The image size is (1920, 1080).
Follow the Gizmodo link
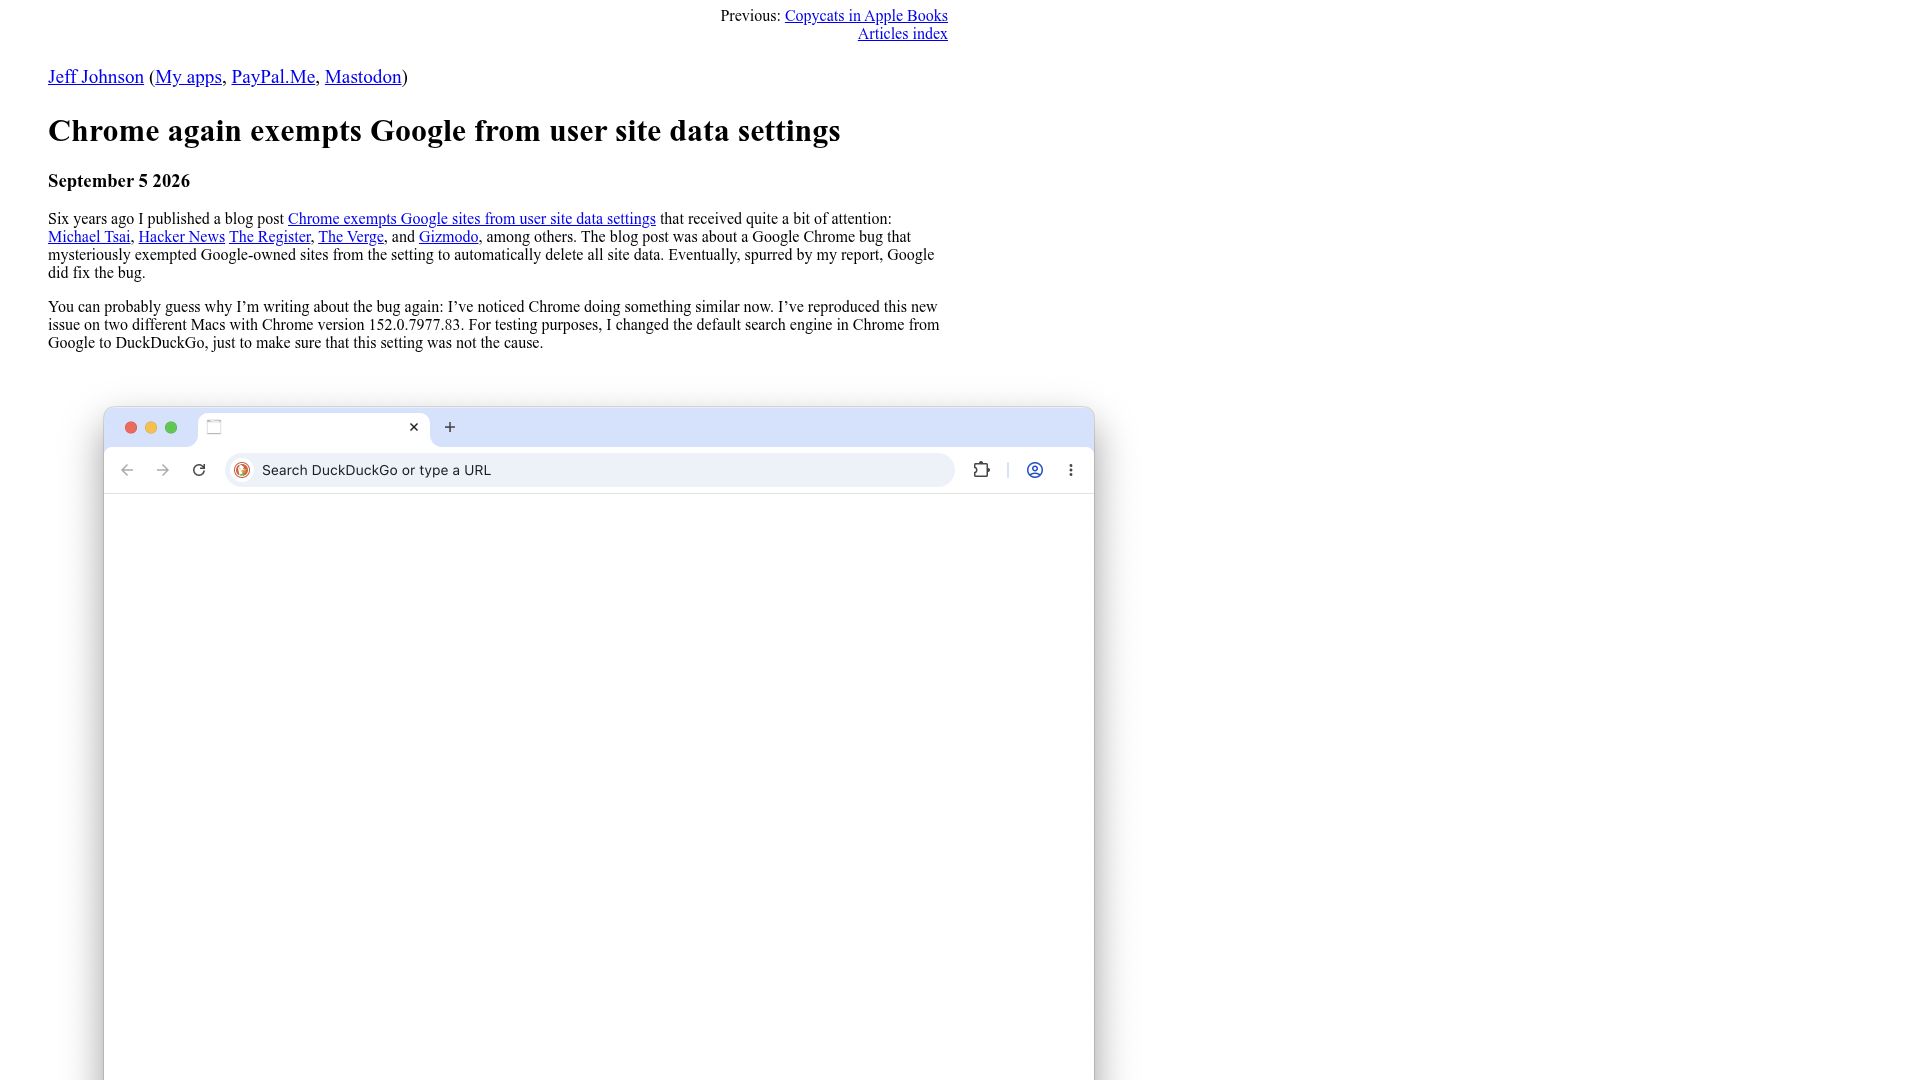point(448,237)
